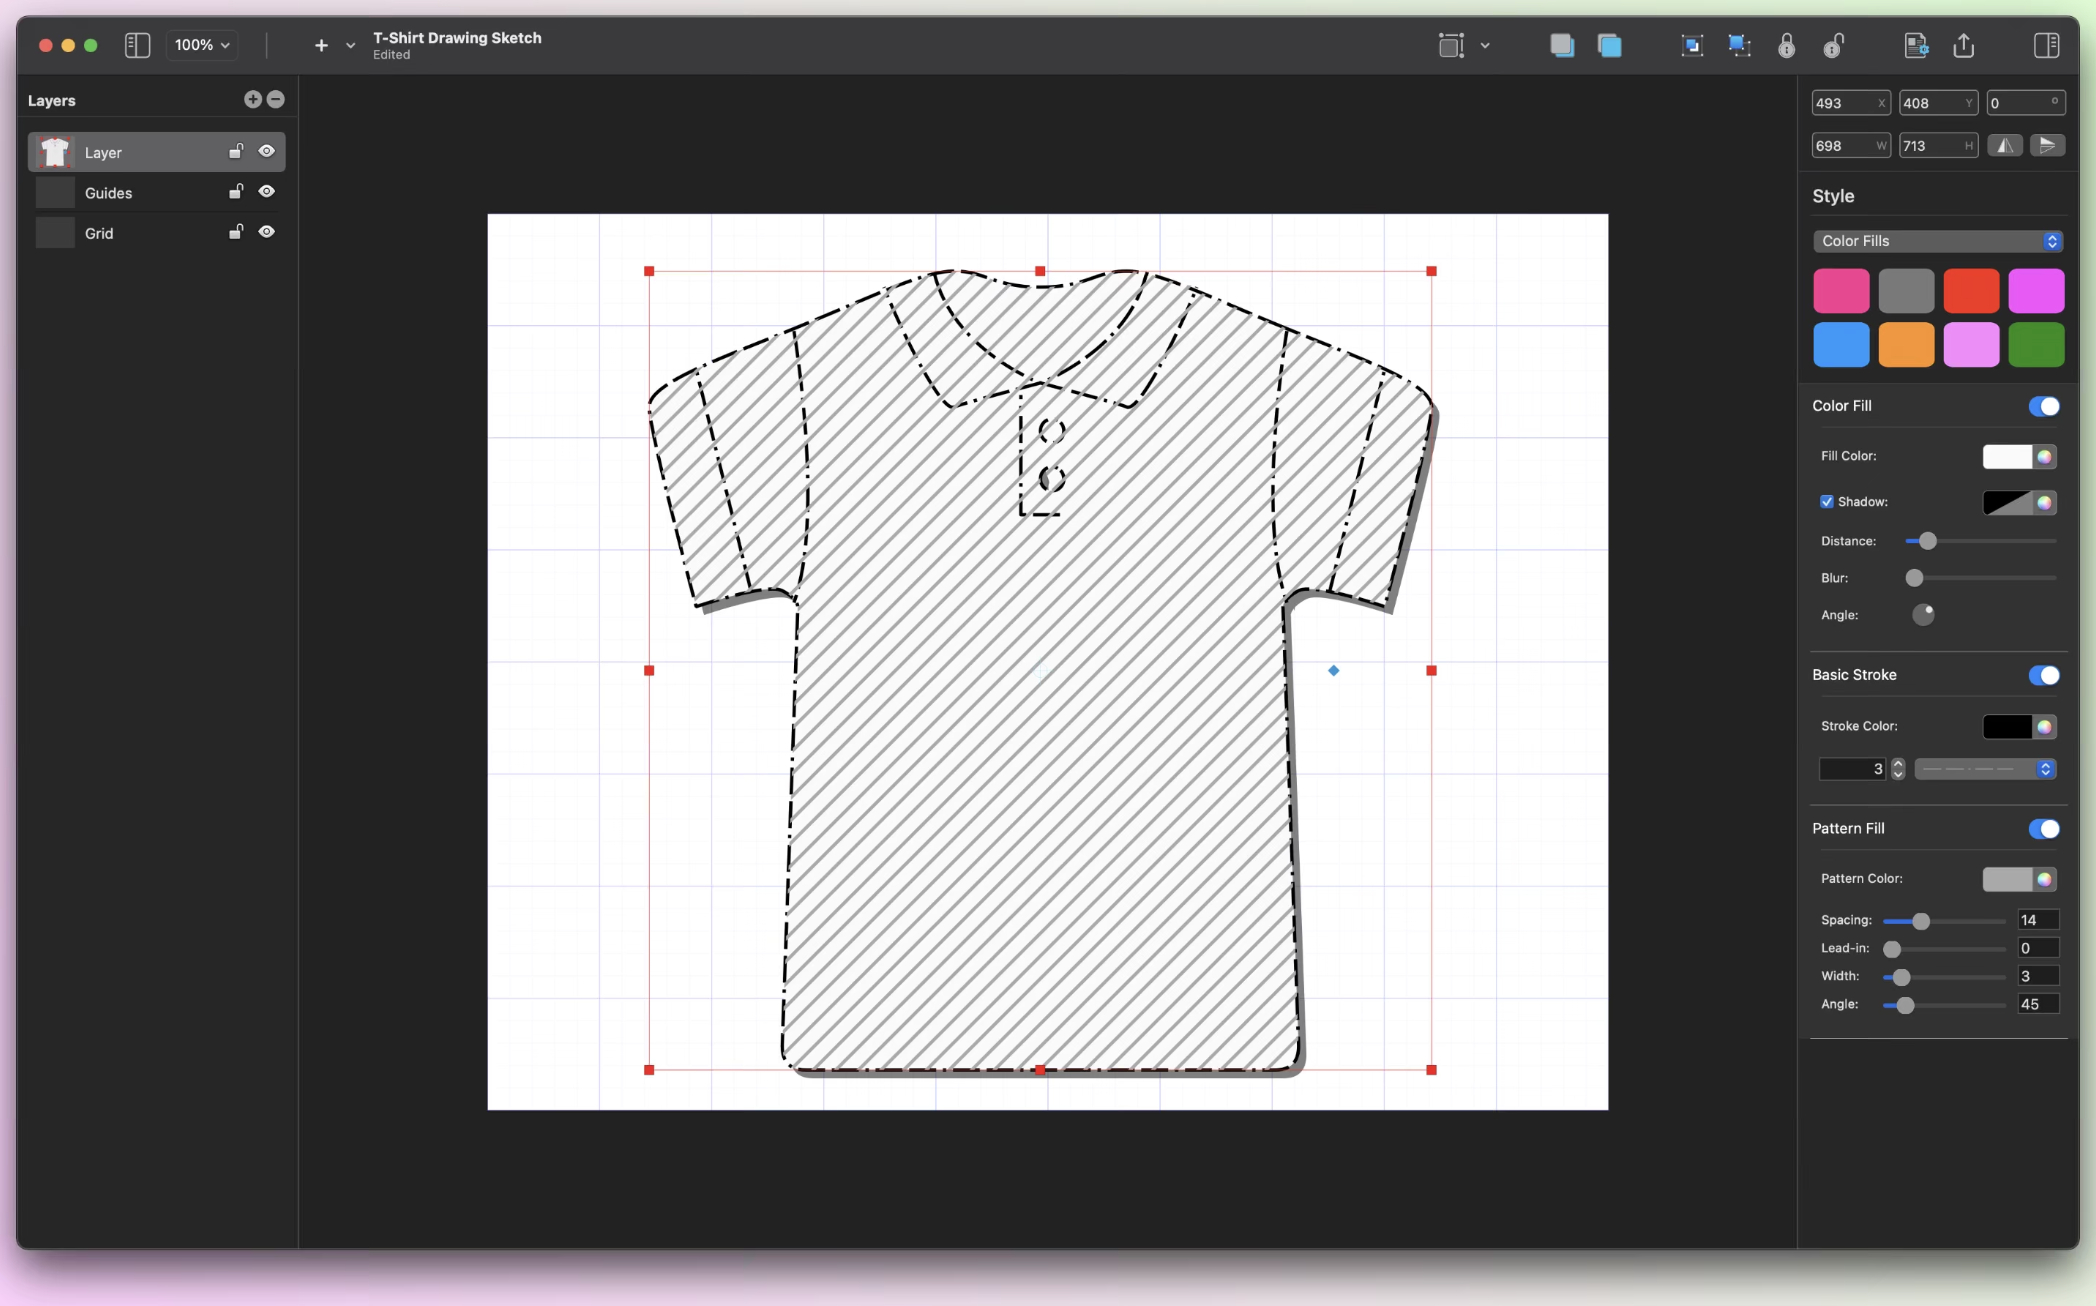
Task: Turn off the Color Fill switch
Action: [2043, 406]
